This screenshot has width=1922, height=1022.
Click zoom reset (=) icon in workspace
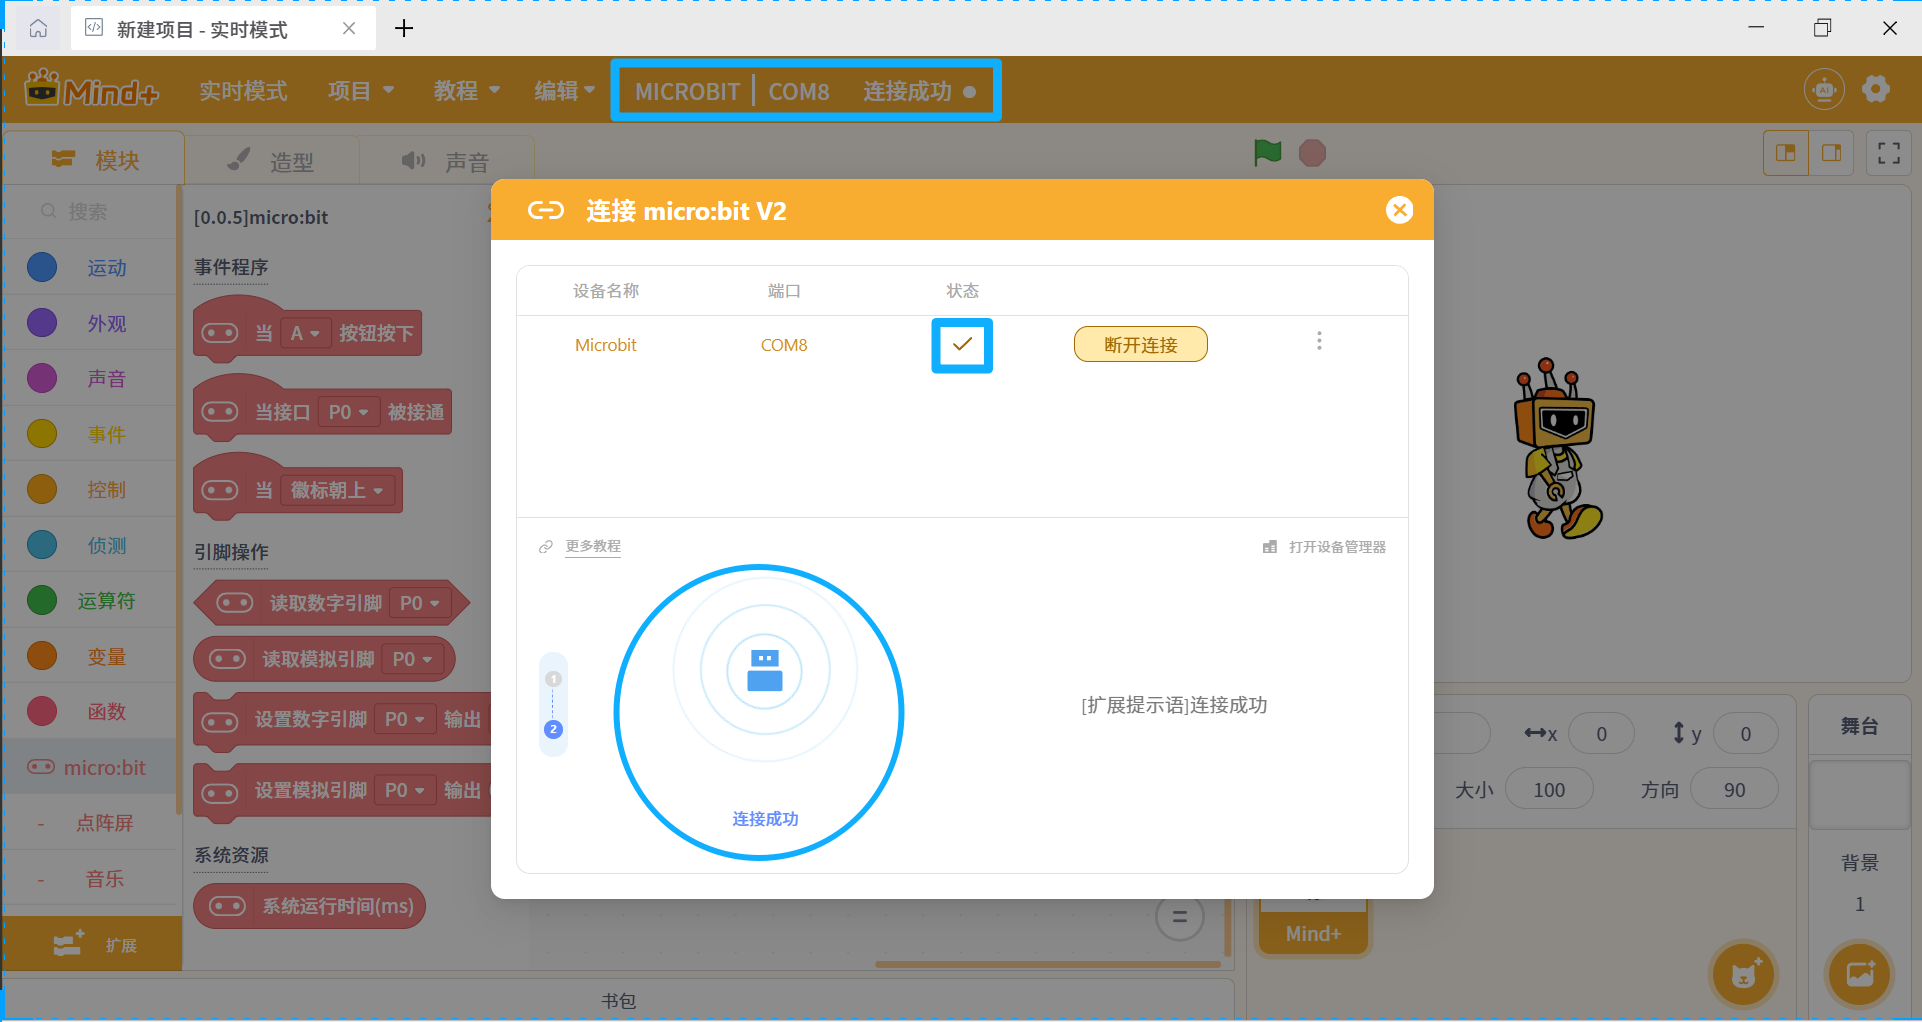[1179, 917]
